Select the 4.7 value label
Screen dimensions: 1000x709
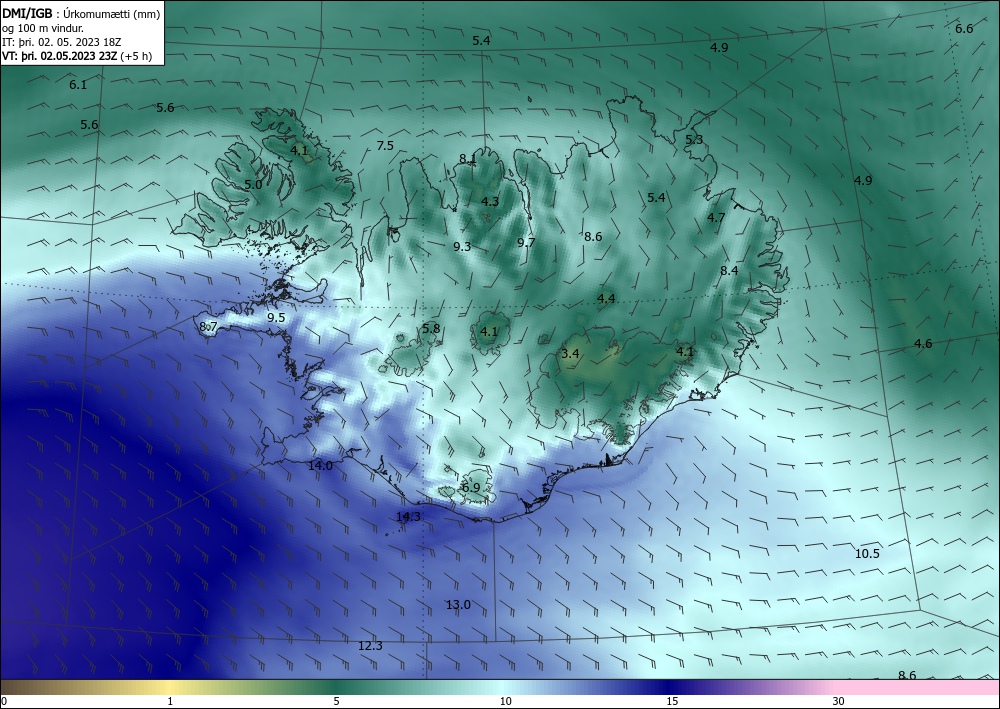(x=716, y=218)
